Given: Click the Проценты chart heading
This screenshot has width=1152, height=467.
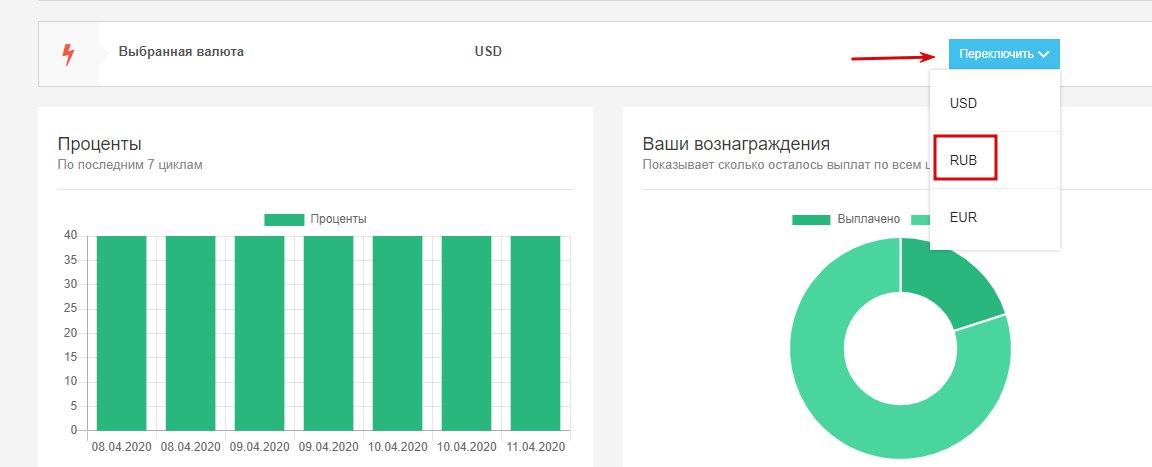Looking at the screenshot, I should click(99, 144).
